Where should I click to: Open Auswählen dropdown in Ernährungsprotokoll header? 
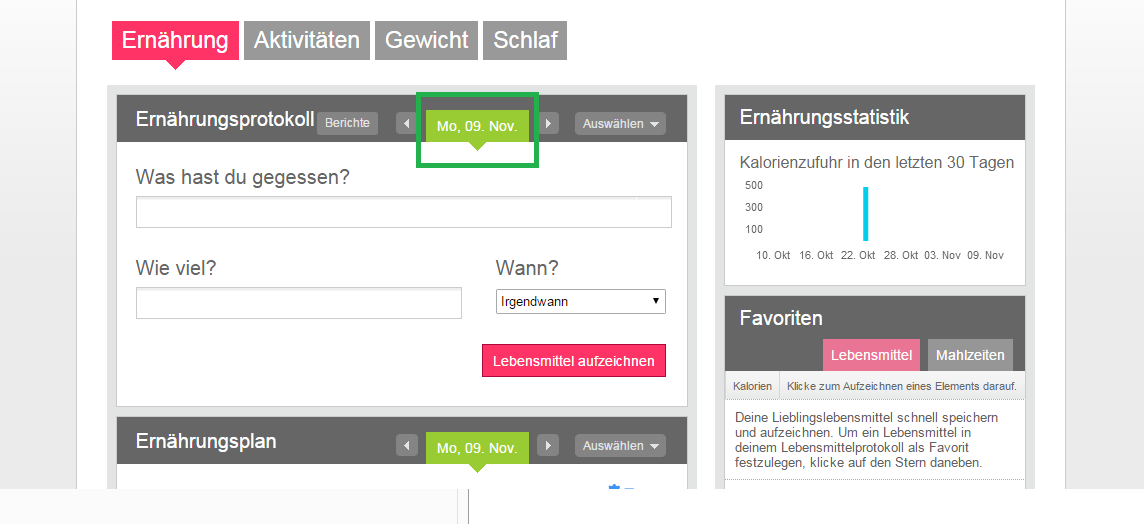[620, 123]
